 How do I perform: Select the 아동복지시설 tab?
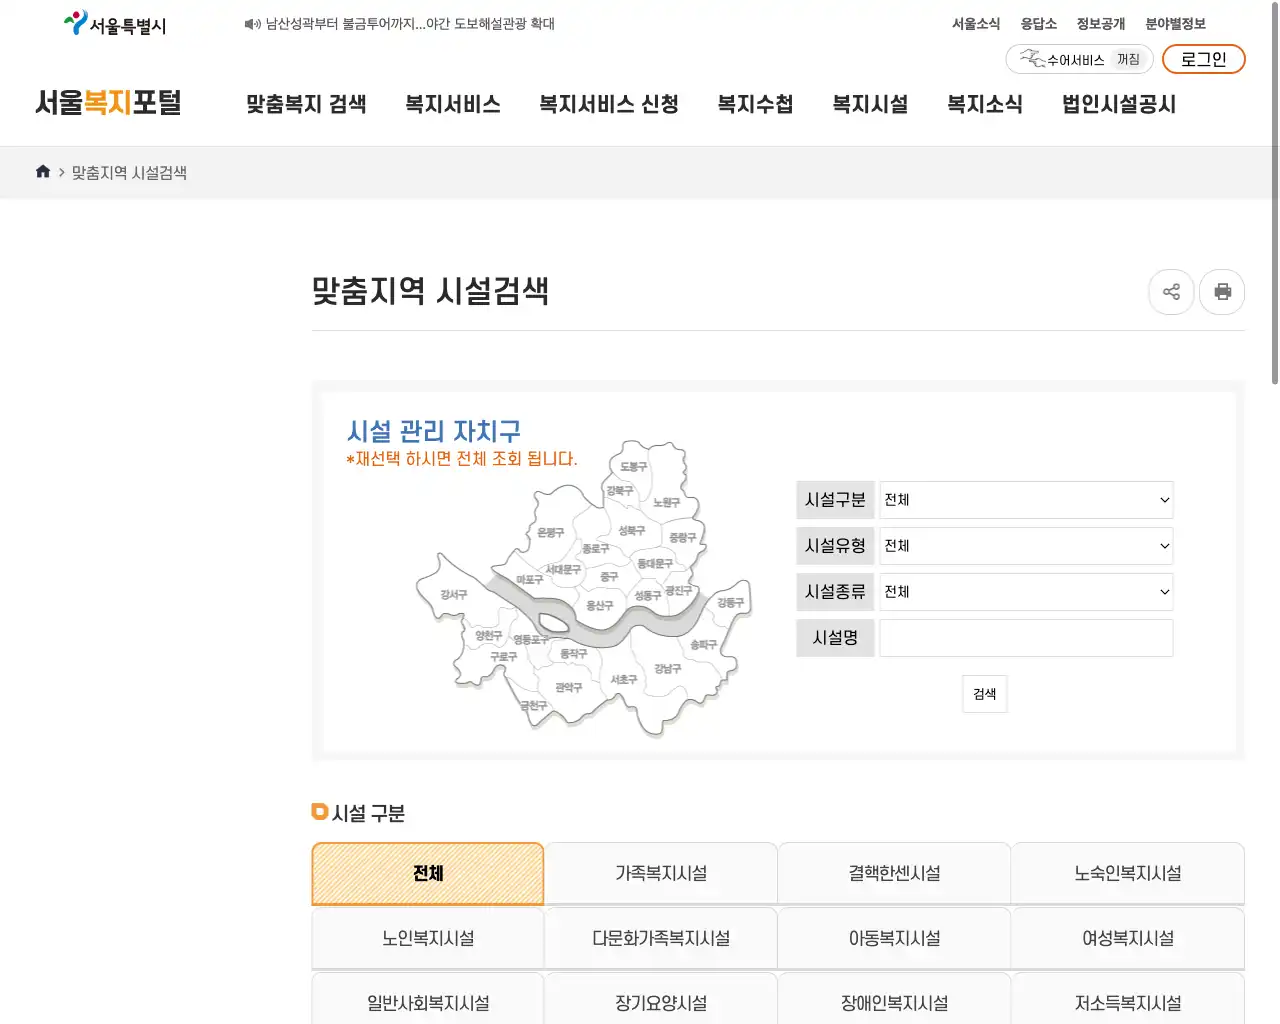(x=895, y=939)
